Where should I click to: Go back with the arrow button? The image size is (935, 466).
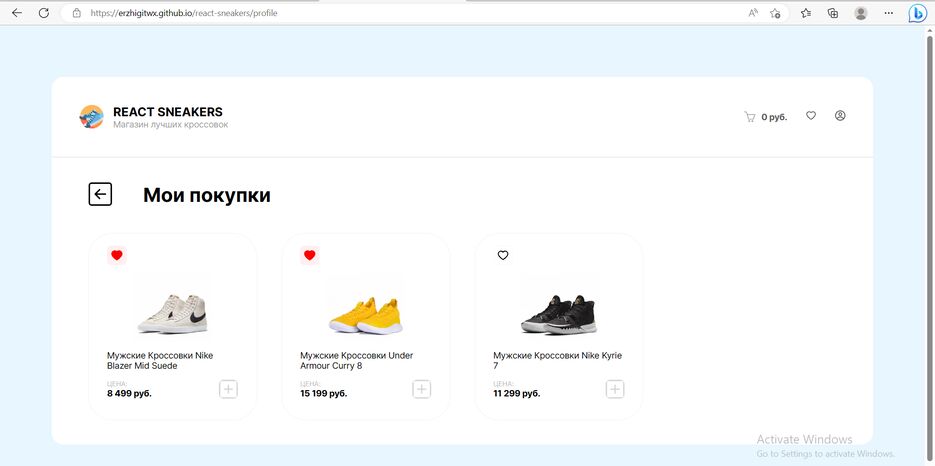coord(100,195)
